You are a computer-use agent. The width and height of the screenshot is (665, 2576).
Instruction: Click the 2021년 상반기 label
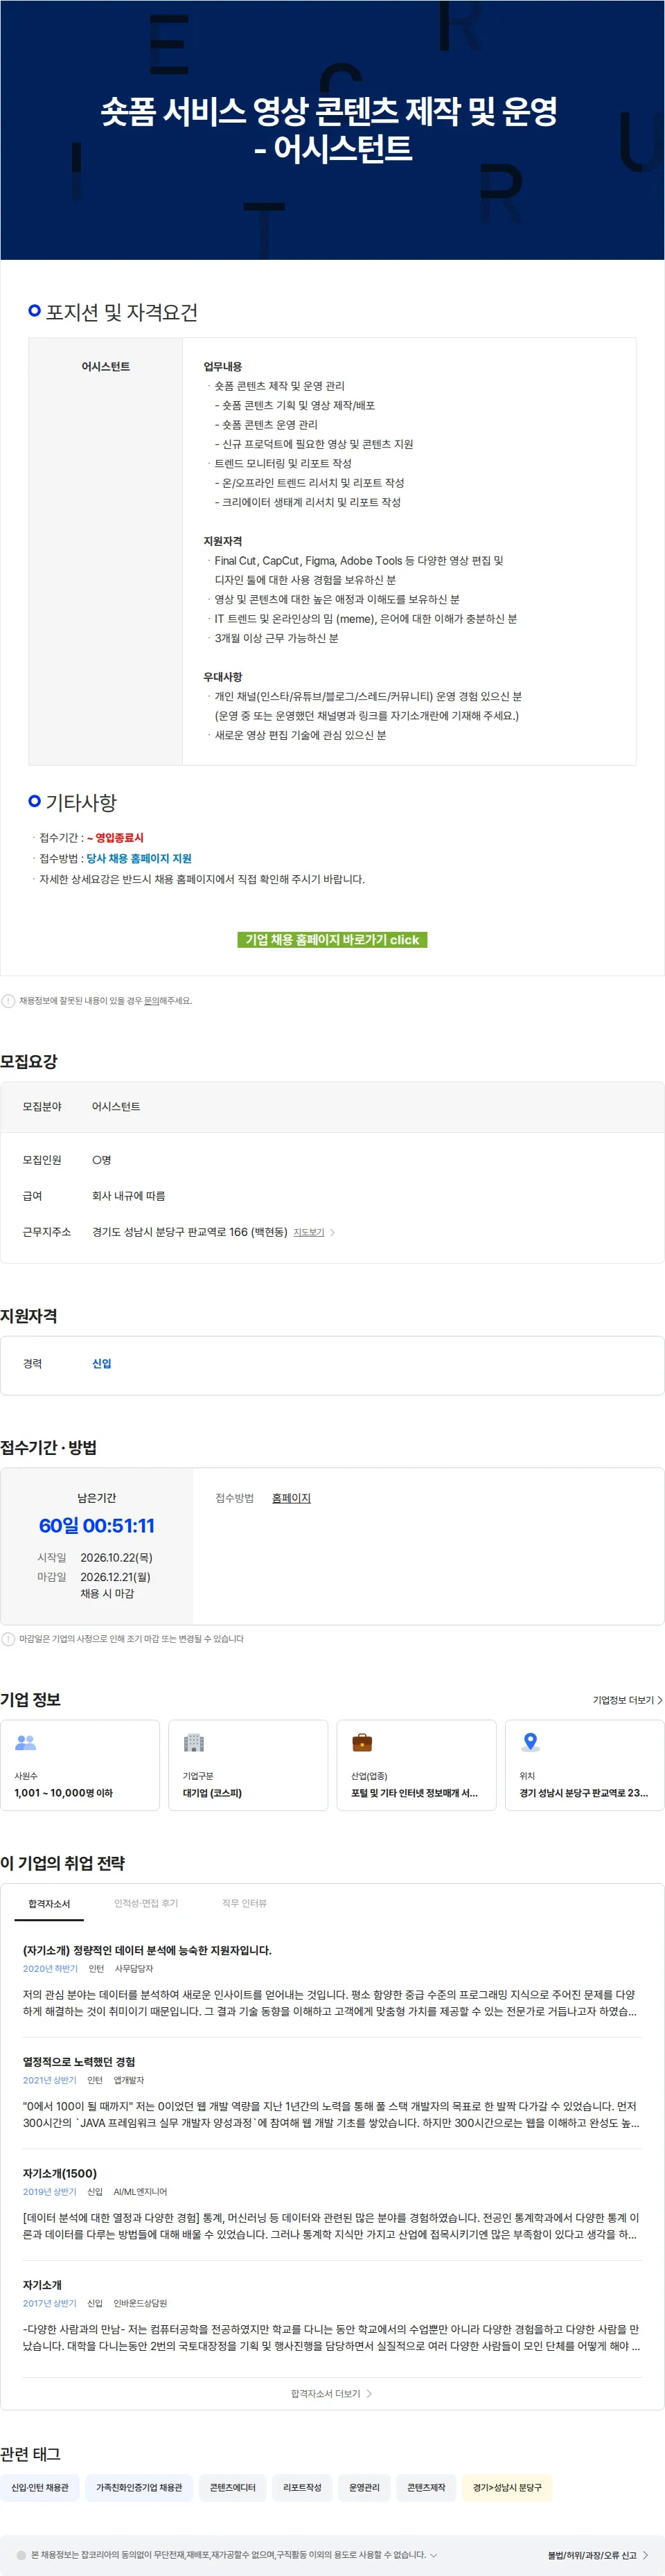click(x=49, y=2080)
